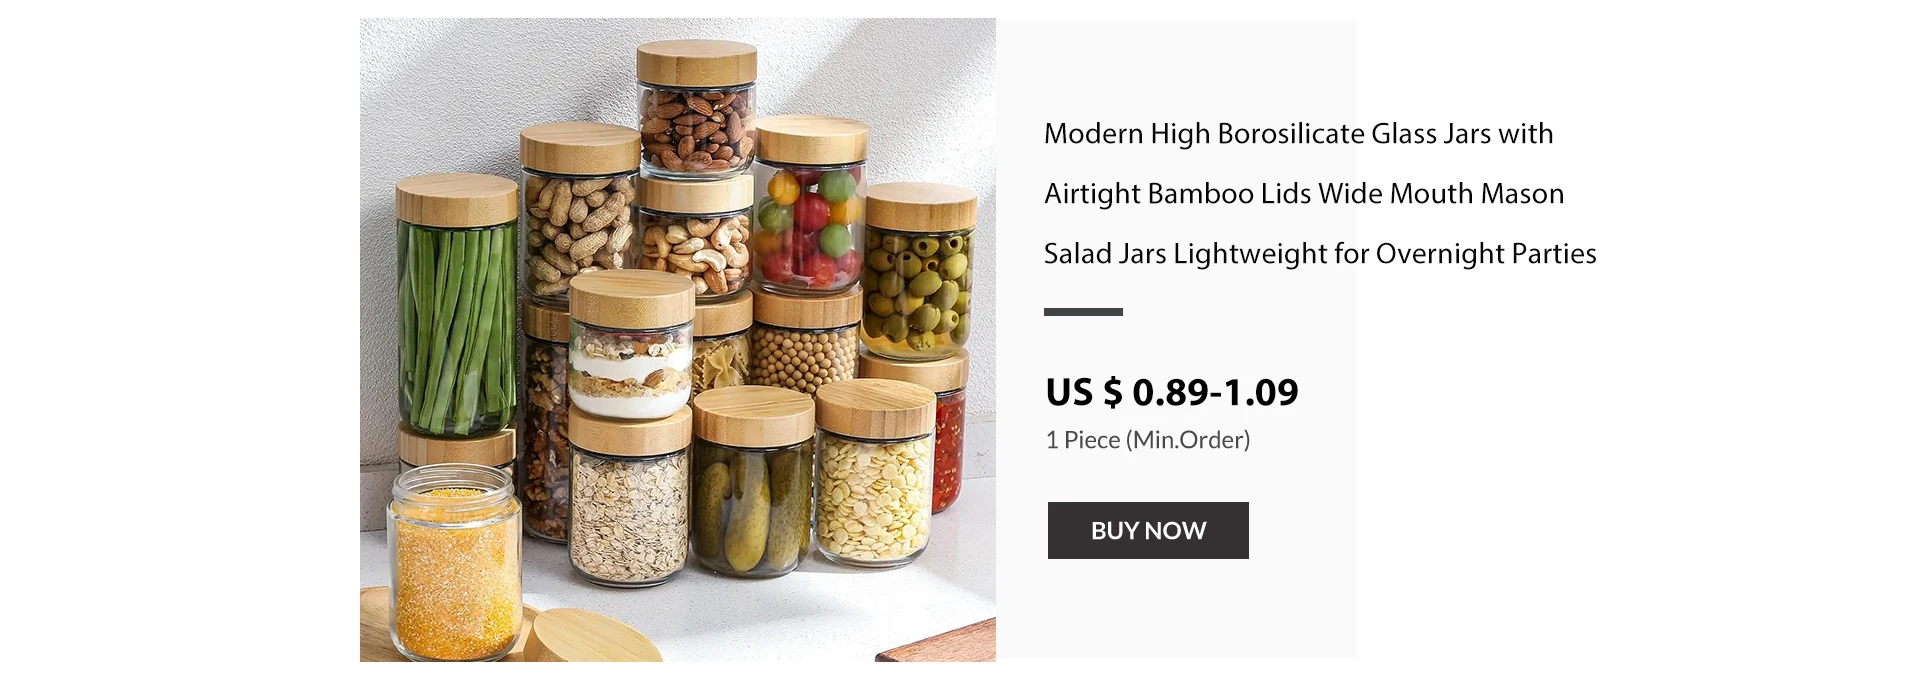The height and width of the screenshot is (682, 1920).
Task: Click the 1 Piece (Min.Order) label
Action: point(1148,440)
